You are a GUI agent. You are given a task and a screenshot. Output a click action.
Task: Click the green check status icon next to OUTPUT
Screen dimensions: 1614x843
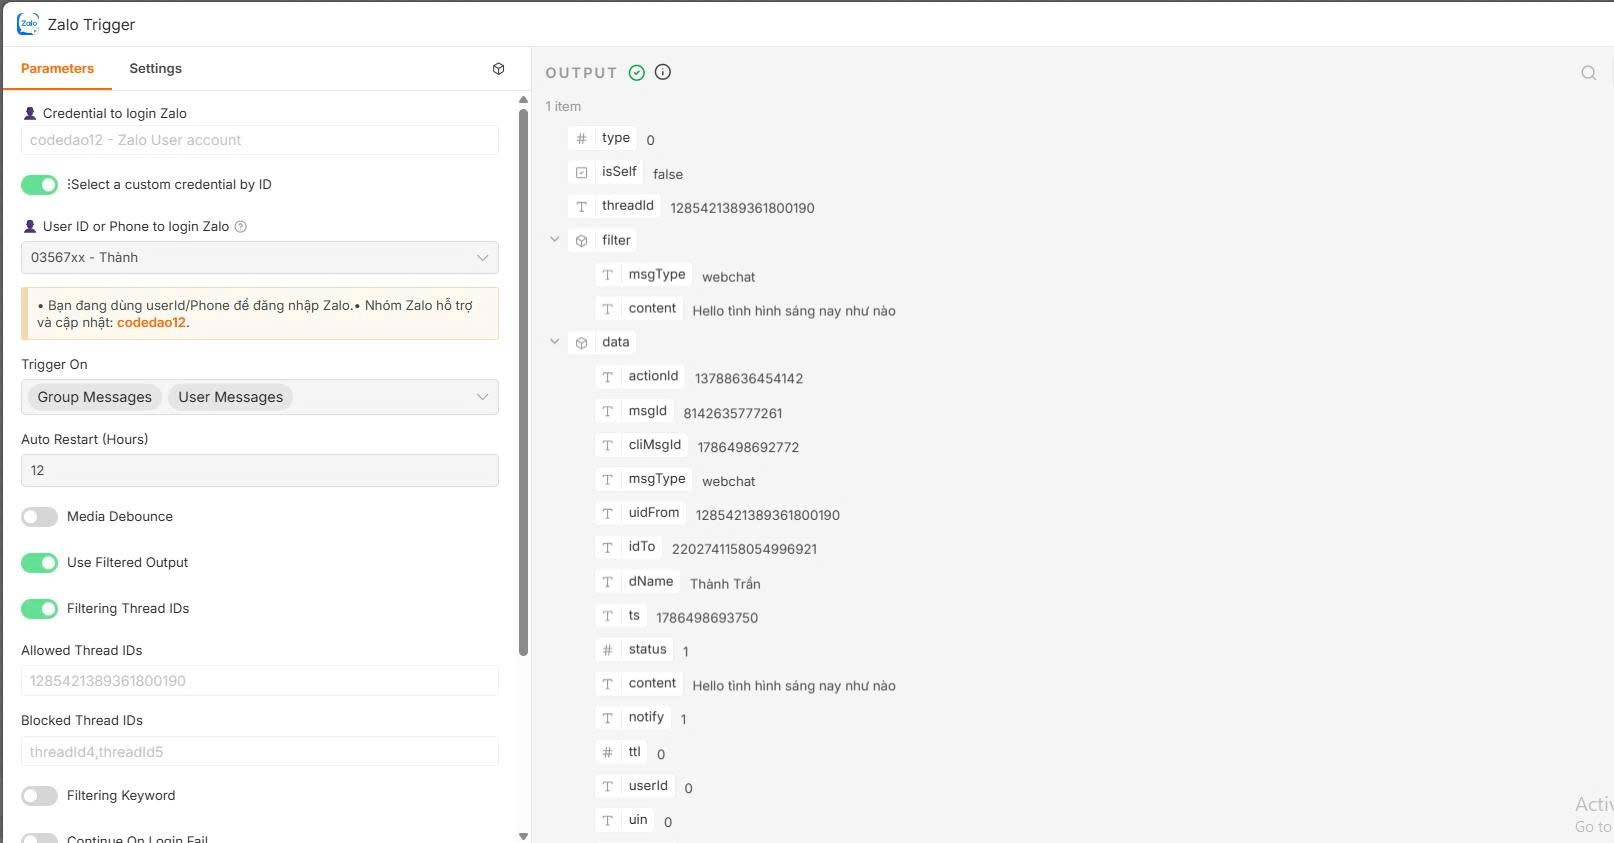(x=637, y=72)
